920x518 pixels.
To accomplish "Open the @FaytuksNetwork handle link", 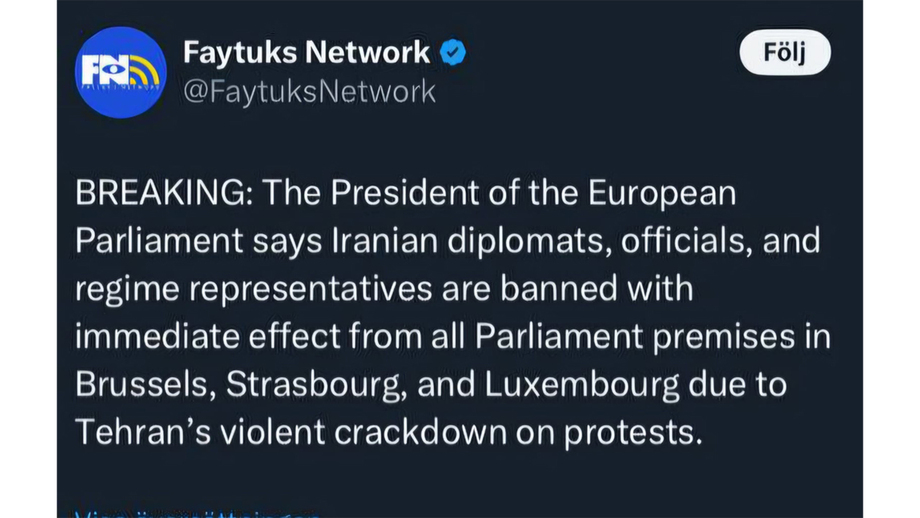I will (x=309, y=91).
